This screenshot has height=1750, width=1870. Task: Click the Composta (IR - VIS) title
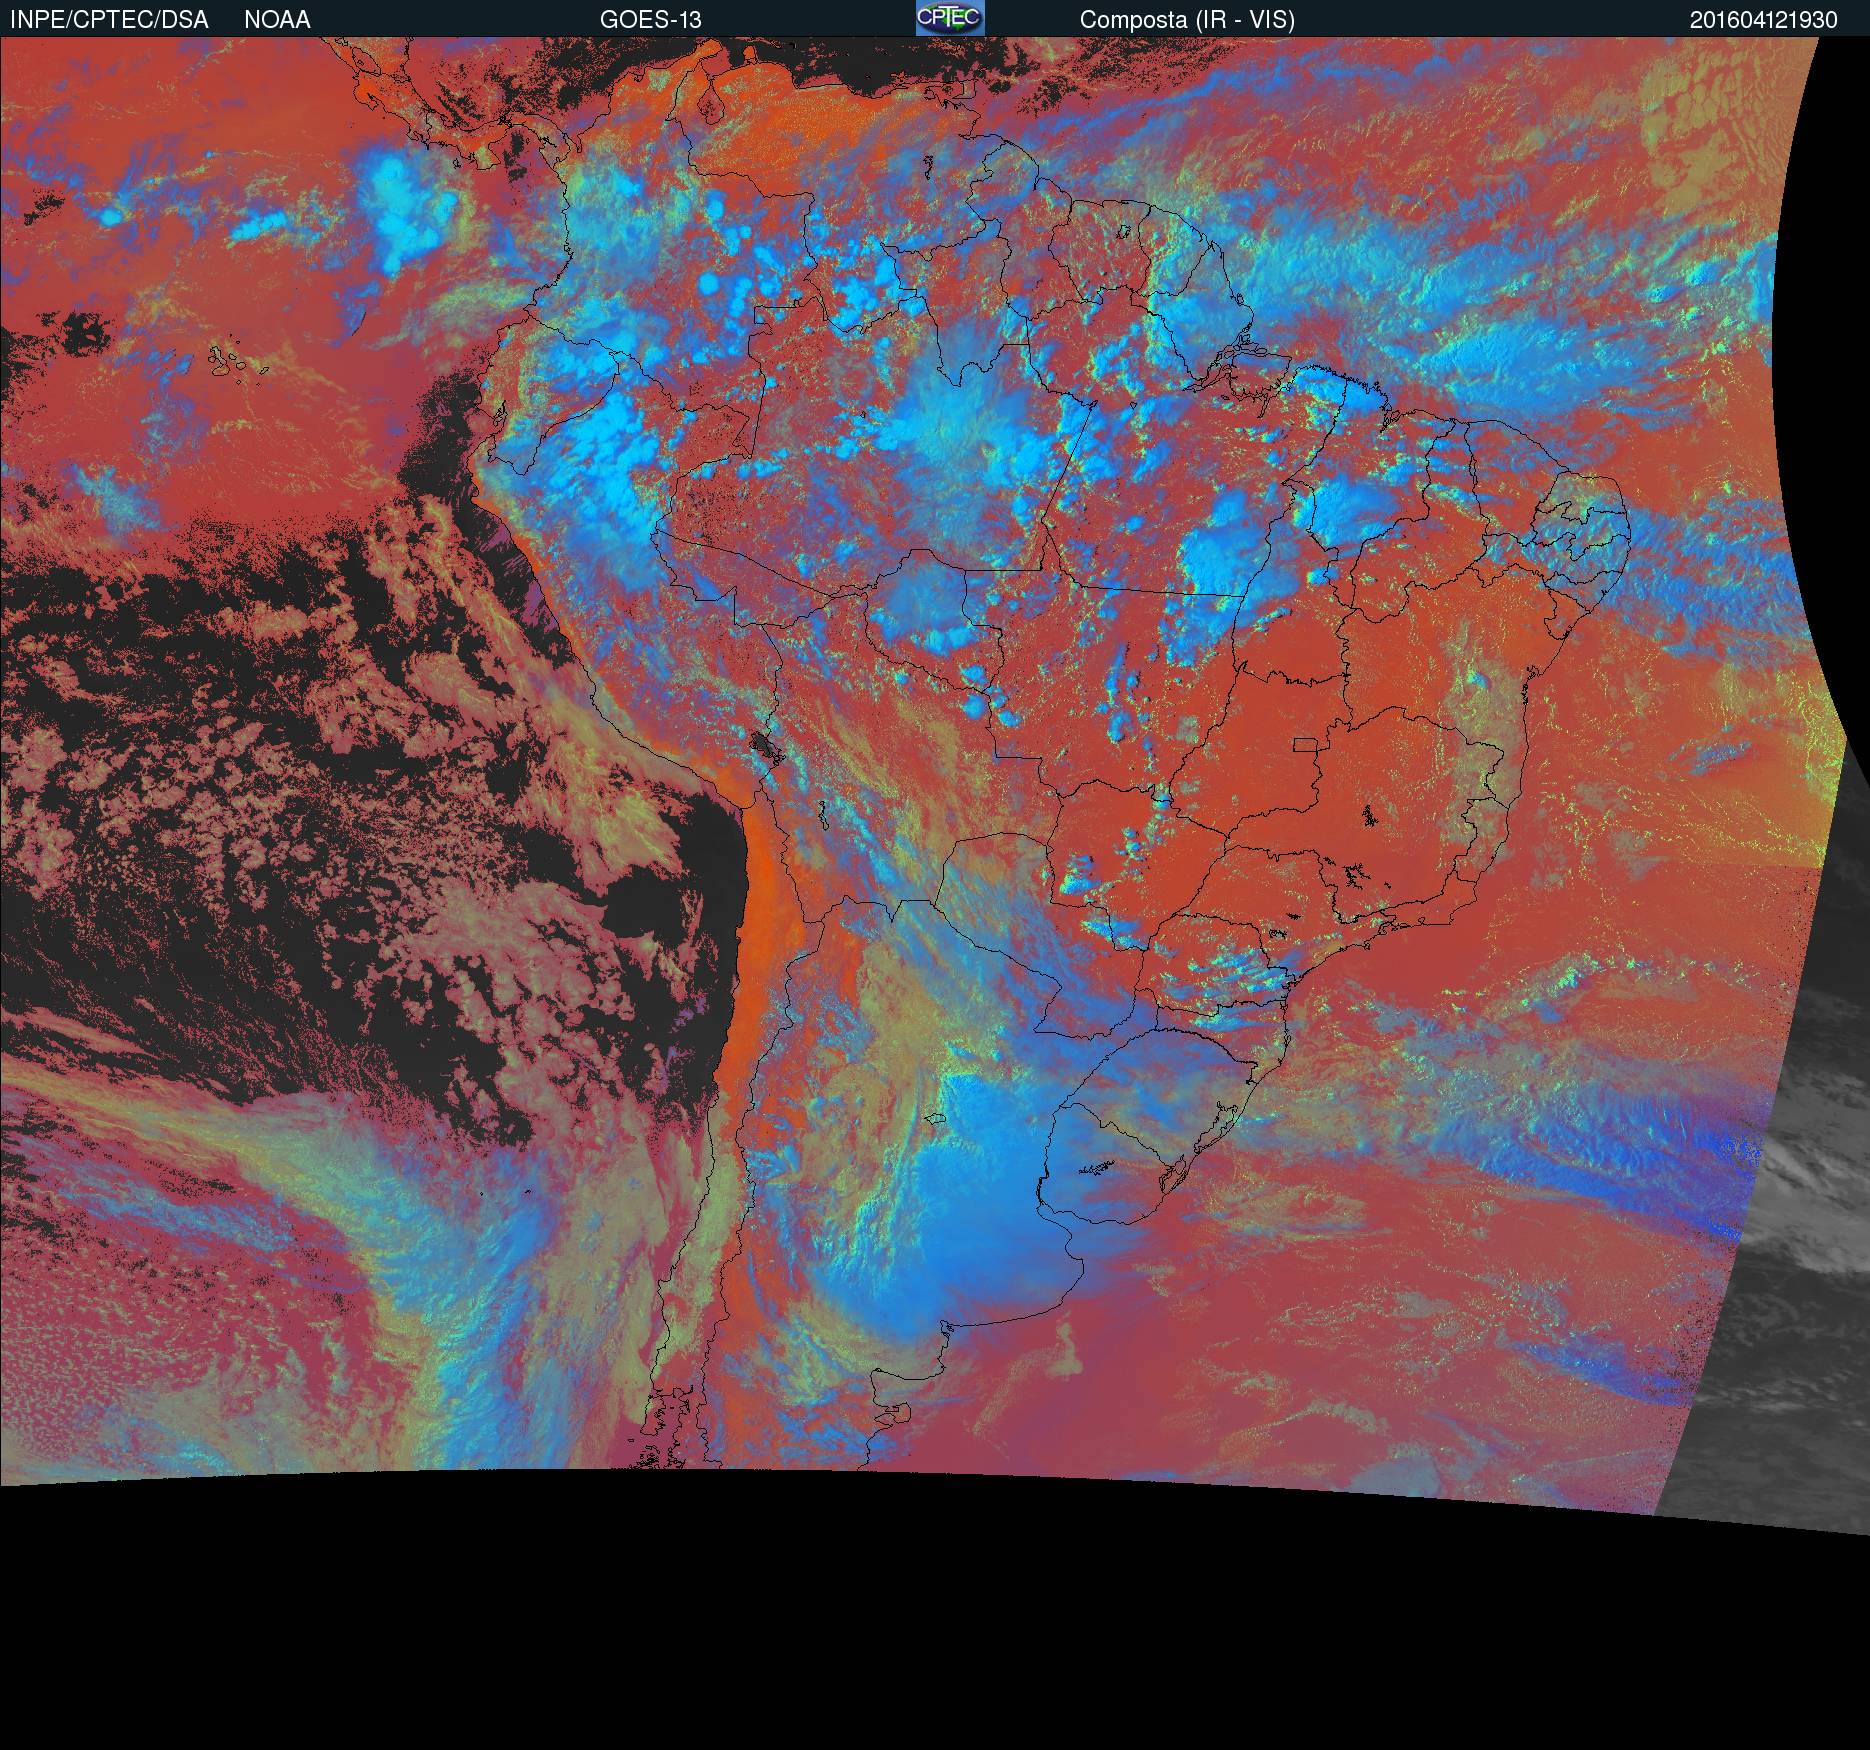1187,20
